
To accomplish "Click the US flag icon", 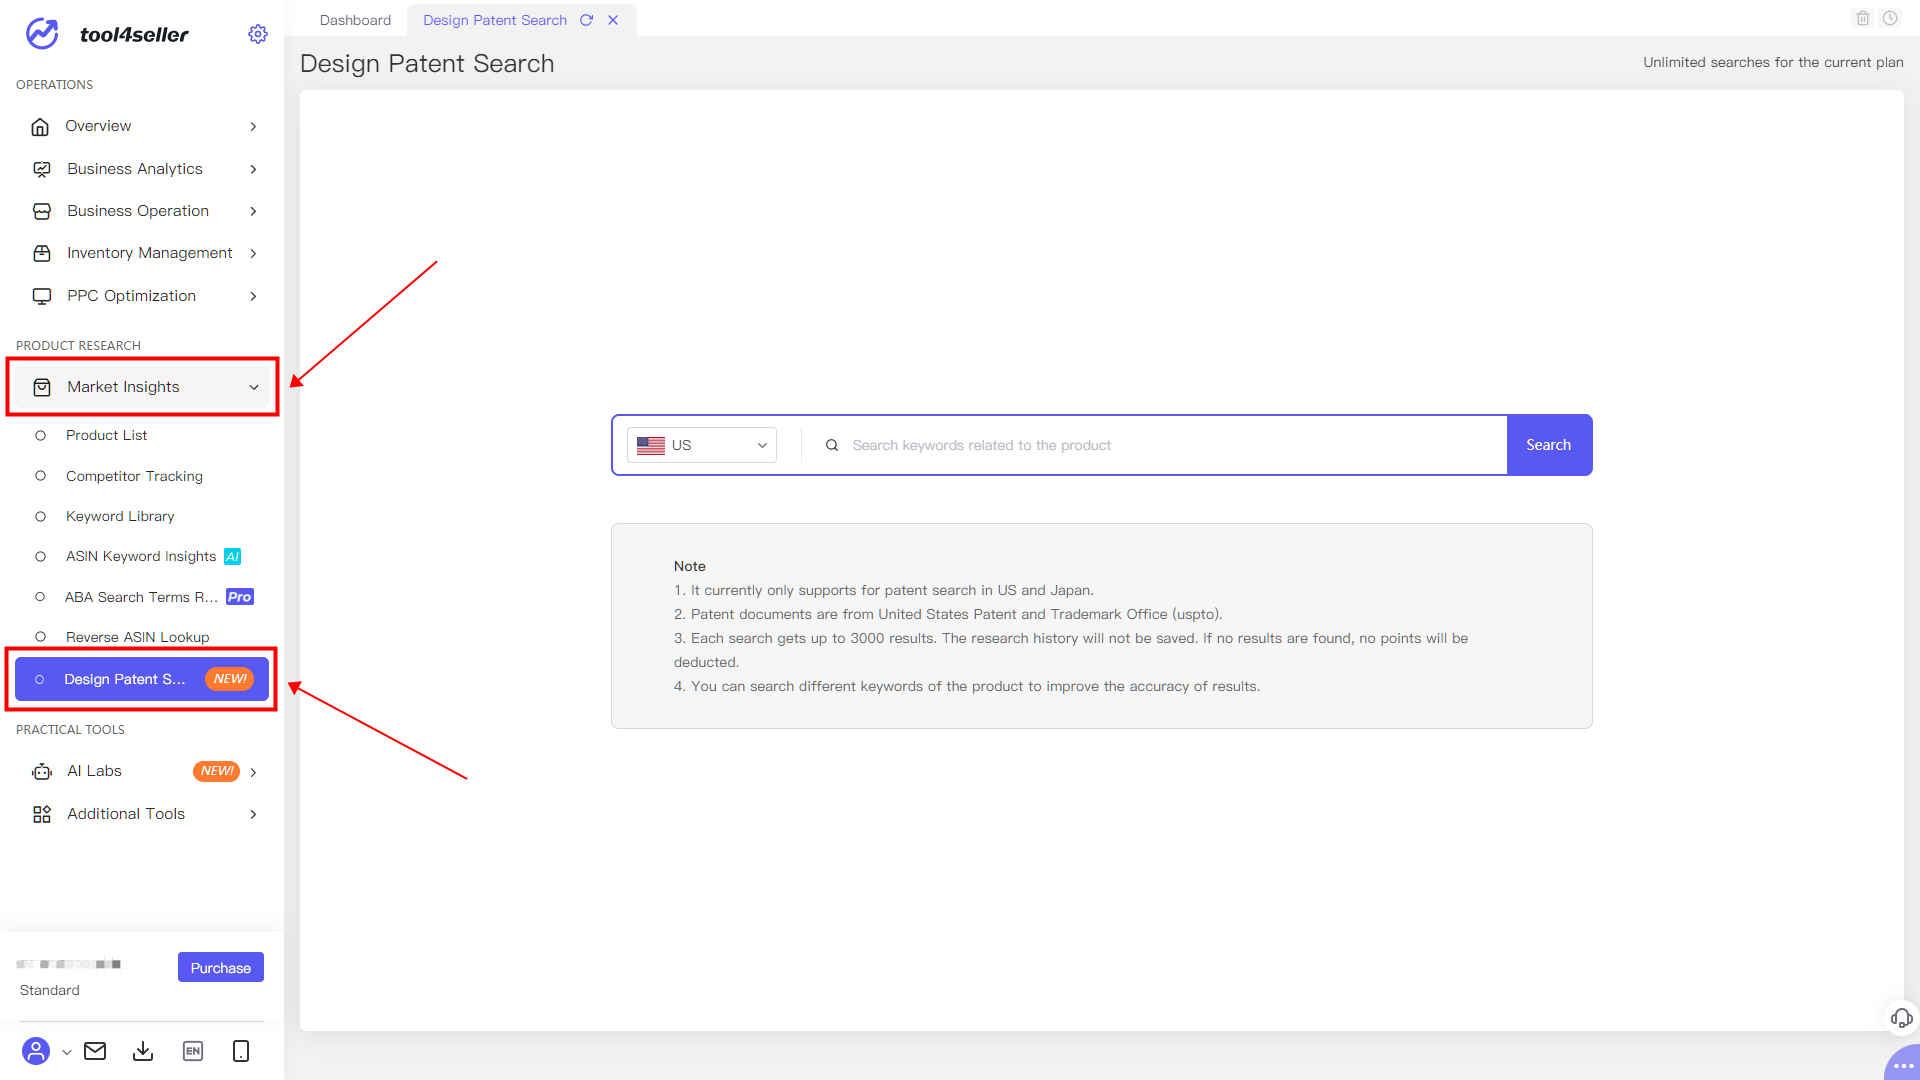I will tap(651, 445).
